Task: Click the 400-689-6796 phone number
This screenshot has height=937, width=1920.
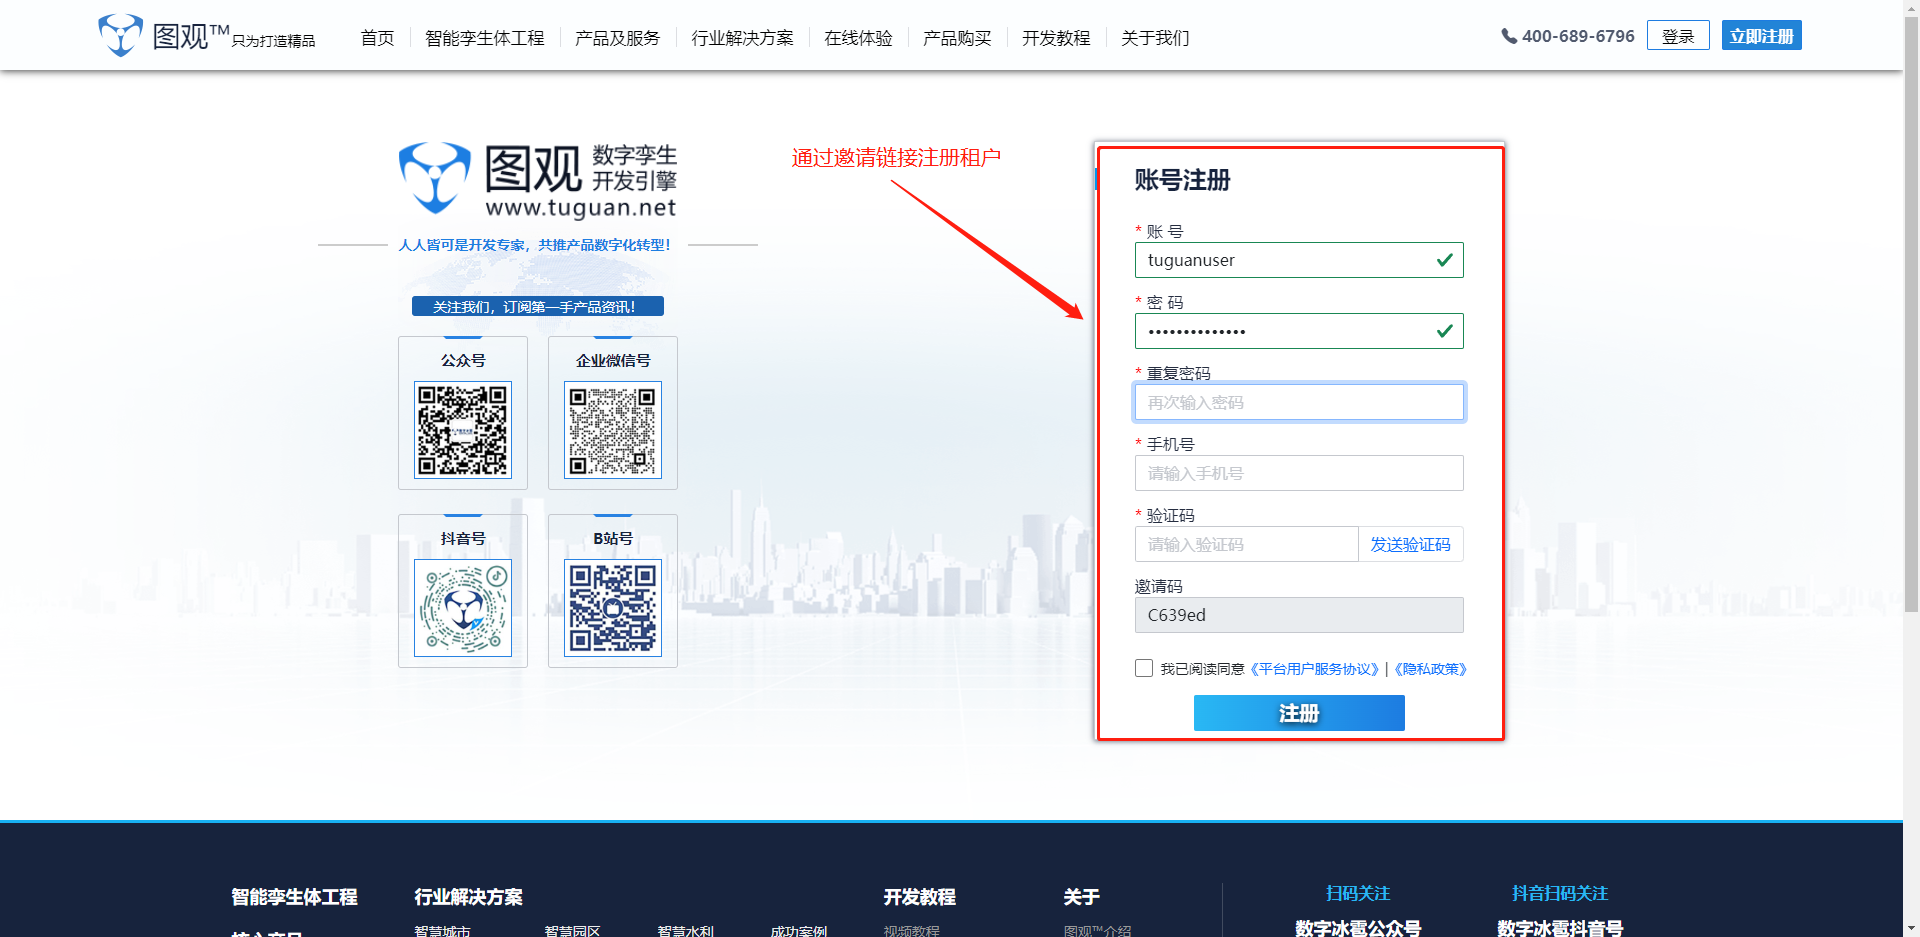Action: [1578, 36]
